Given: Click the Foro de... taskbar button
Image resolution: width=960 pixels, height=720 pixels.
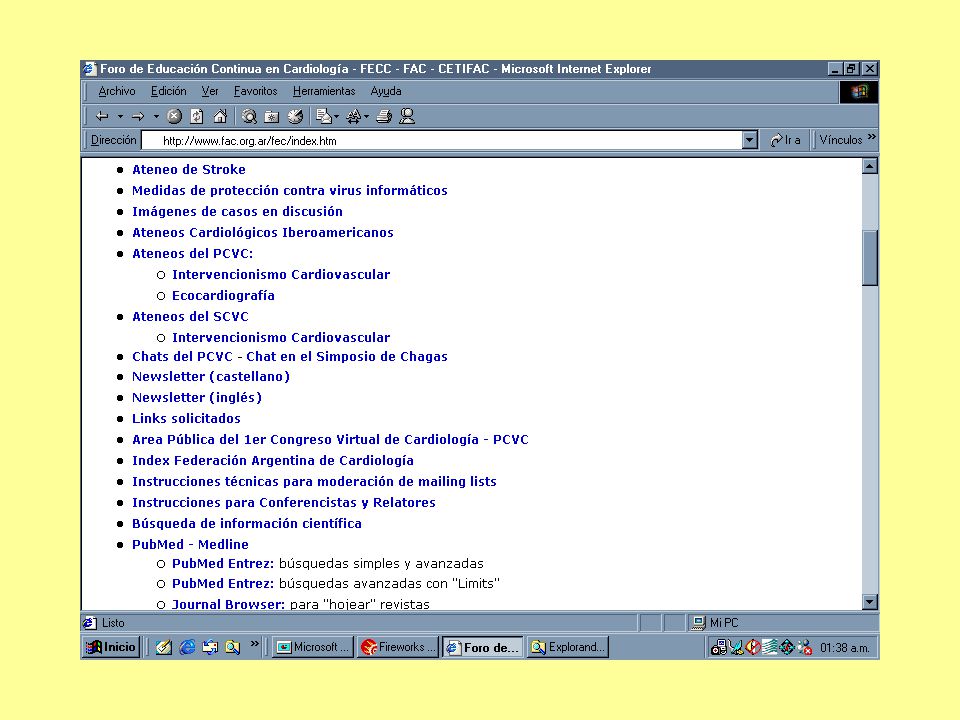Looking at the screenshot, I should click(x=482, y=647).
